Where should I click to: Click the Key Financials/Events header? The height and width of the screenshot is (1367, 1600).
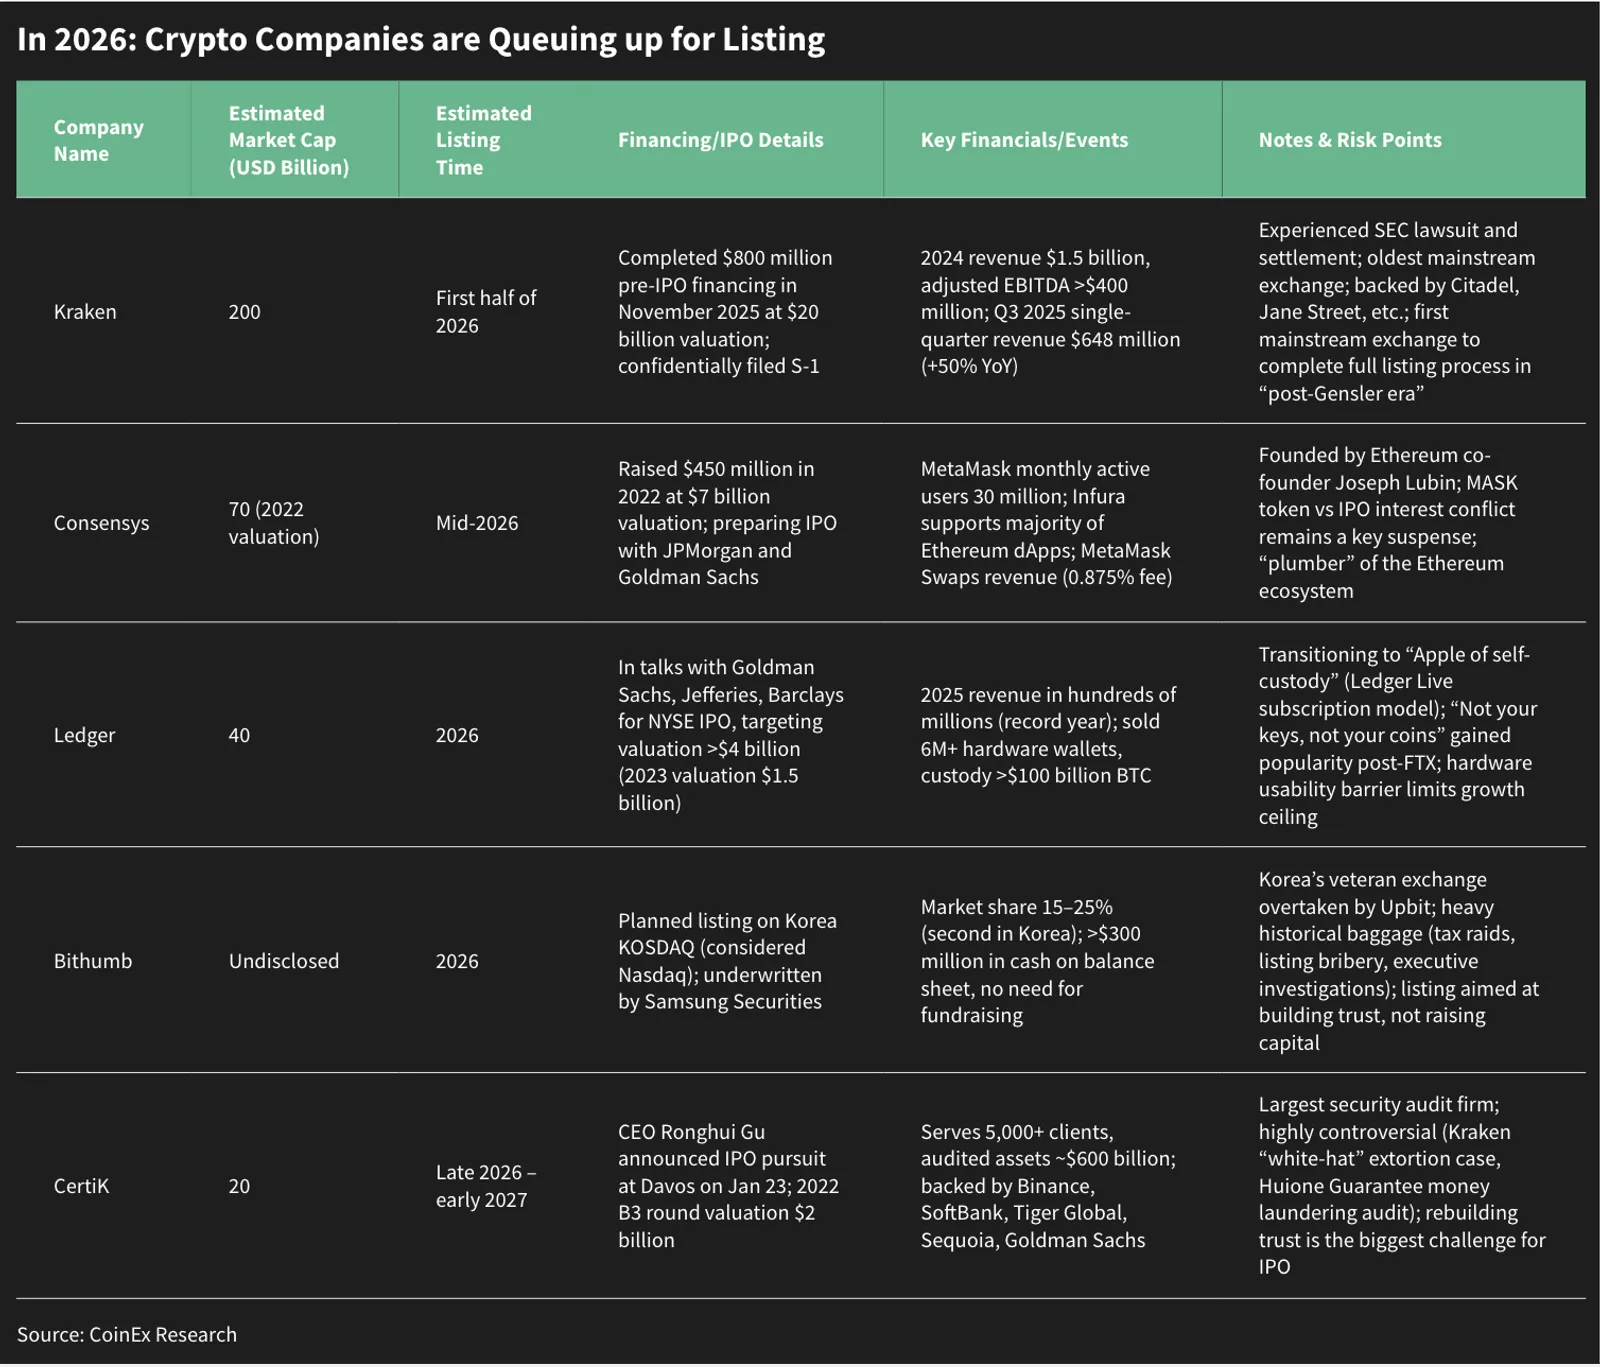tap(1024, 141)
